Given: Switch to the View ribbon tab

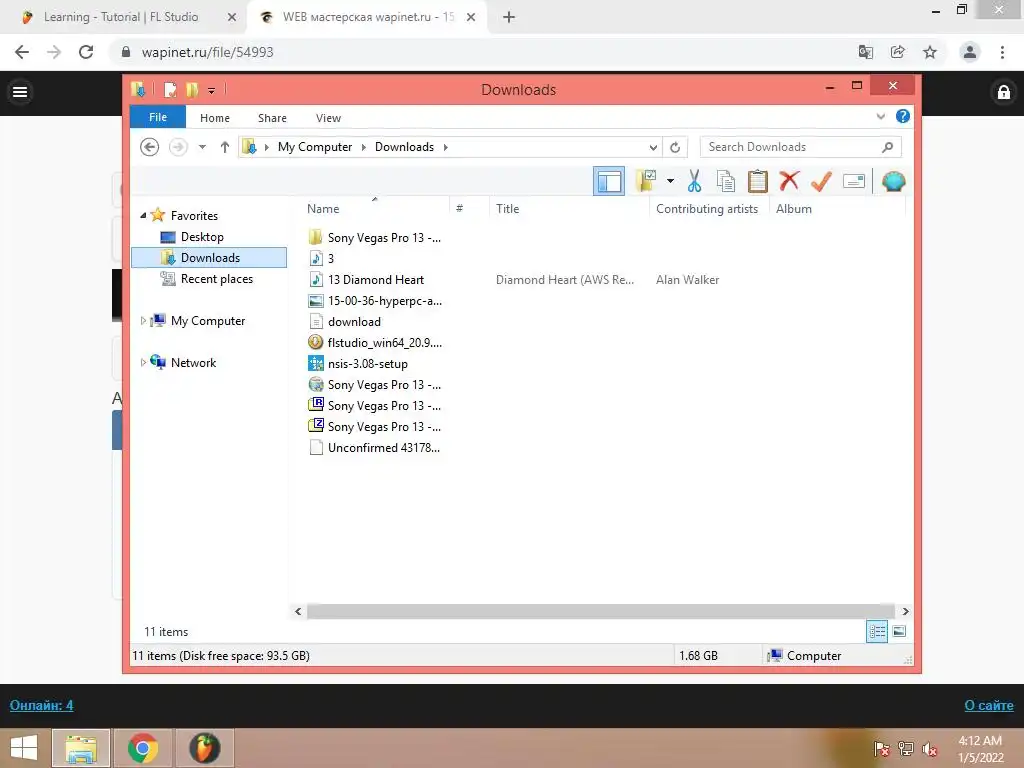Looking at the screenshot, I should click(328, 118).
